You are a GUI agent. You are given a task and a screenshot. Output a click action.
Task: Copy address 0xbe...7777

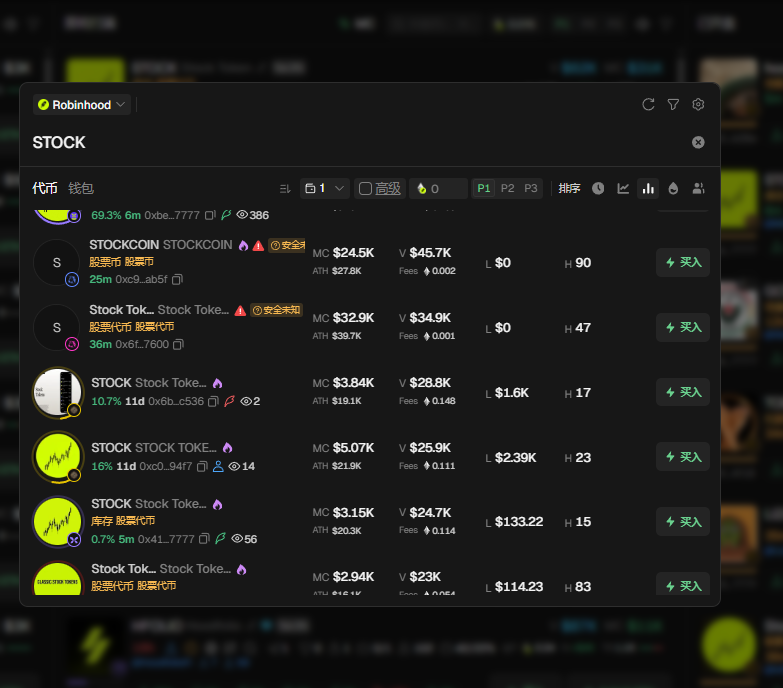click(x=210, y=215)
